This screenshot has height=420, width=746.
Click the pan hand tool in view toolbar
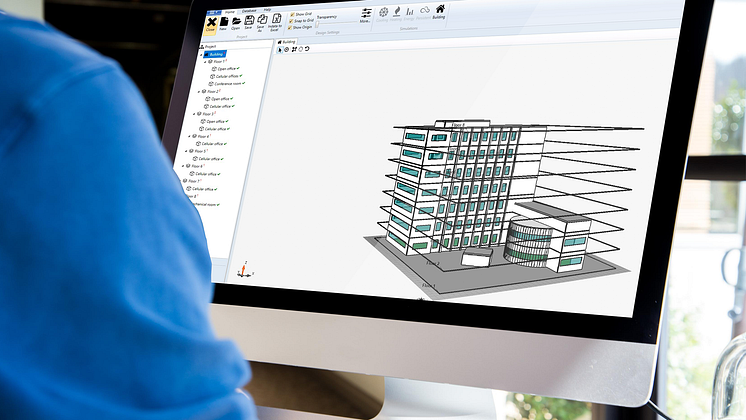pos(300,49)
